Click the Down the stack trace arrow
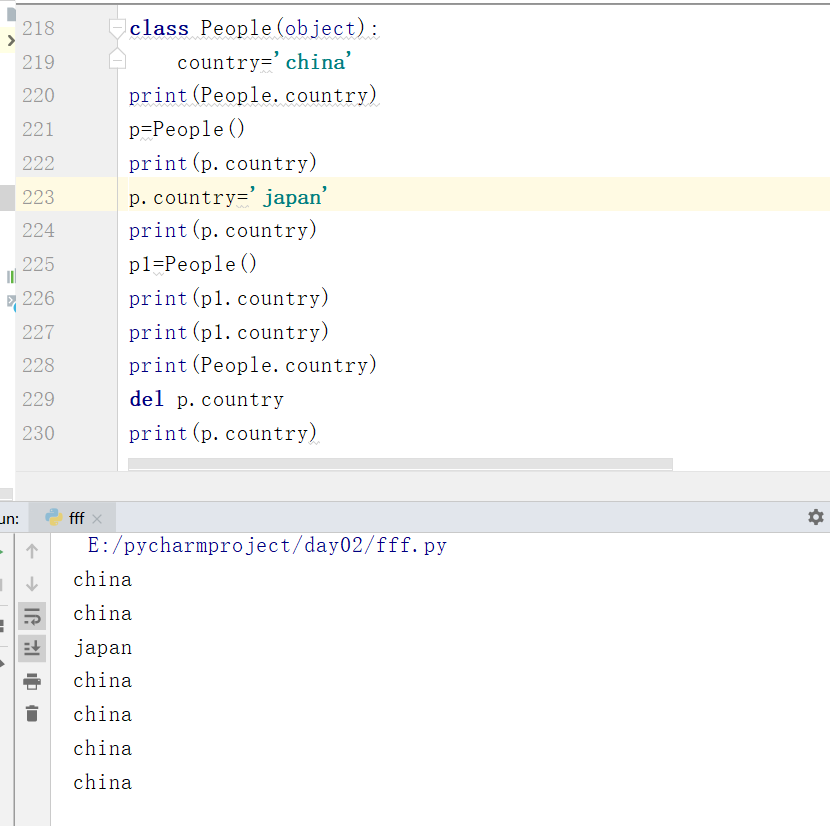Viewport: 830px width, 826px height. tap(32, 583)
